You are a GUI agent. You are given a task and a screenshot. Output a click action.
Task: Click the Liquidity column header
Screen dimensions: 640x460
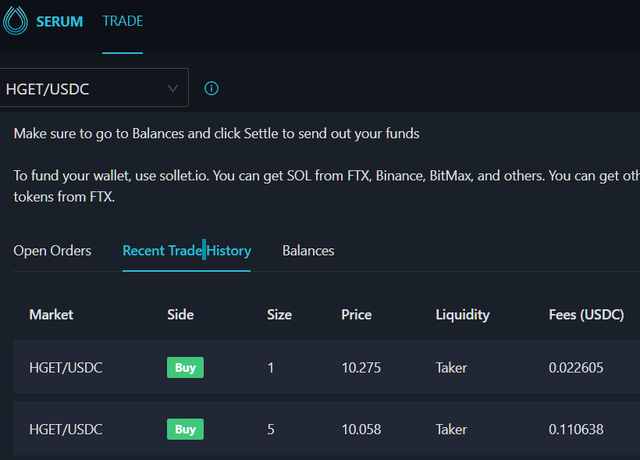(x=462, y=315)
